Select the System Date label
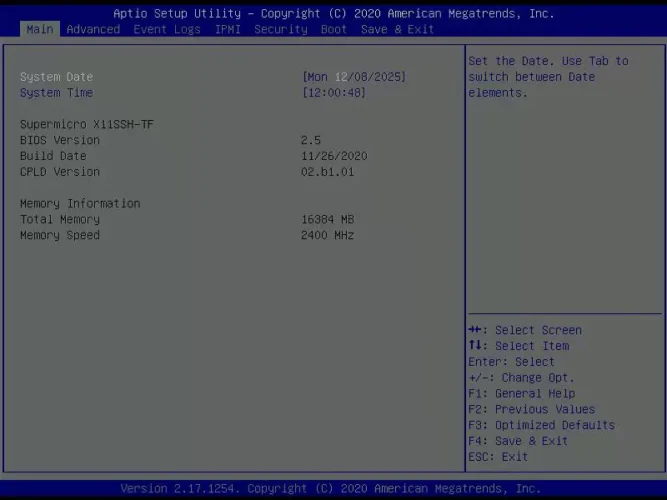Viewport: 667px width, 500px height. (57, 77)
